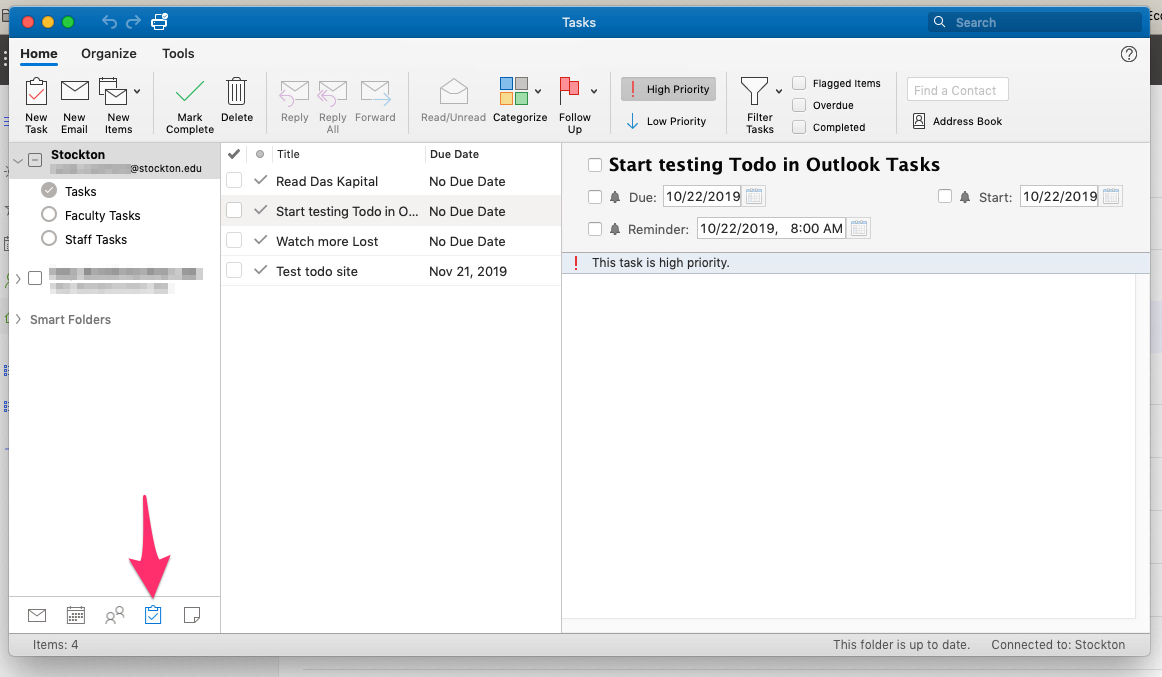Collapse the Stockton account

click(18, 160)
